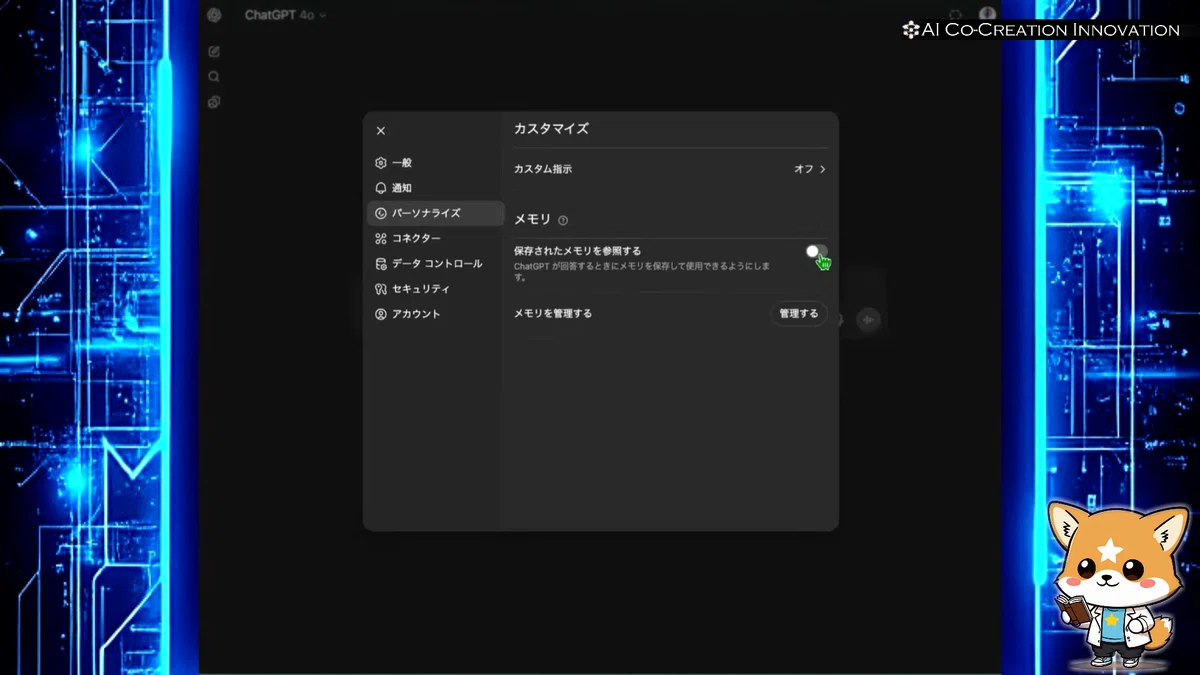Viewport: 1200px width, 675px height.
Task: Open the コネクター connectors section
Action: [x=434, y=238]
